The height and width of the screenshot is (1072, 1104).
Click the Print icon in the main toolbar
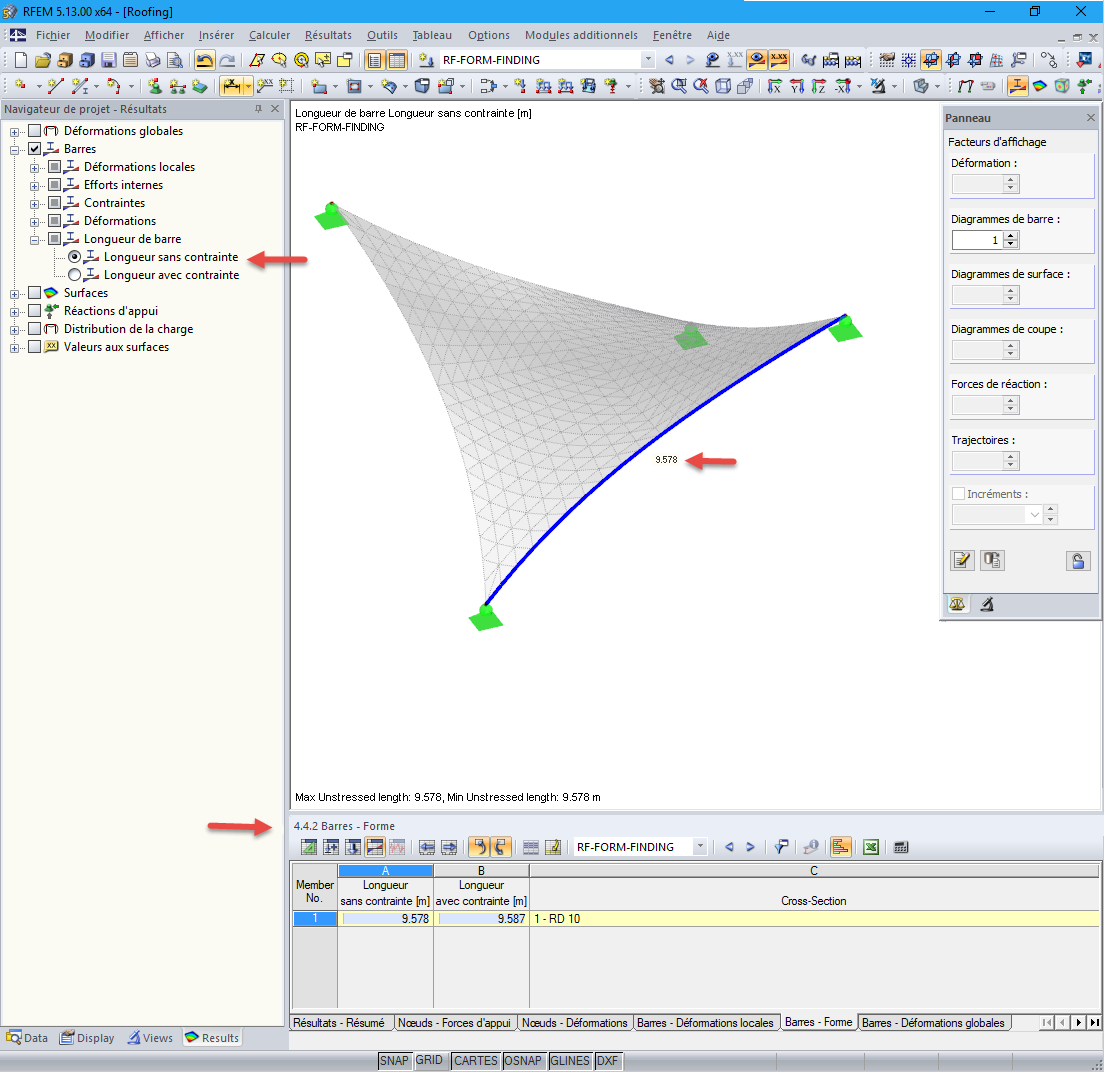click(x=153, y=60)
